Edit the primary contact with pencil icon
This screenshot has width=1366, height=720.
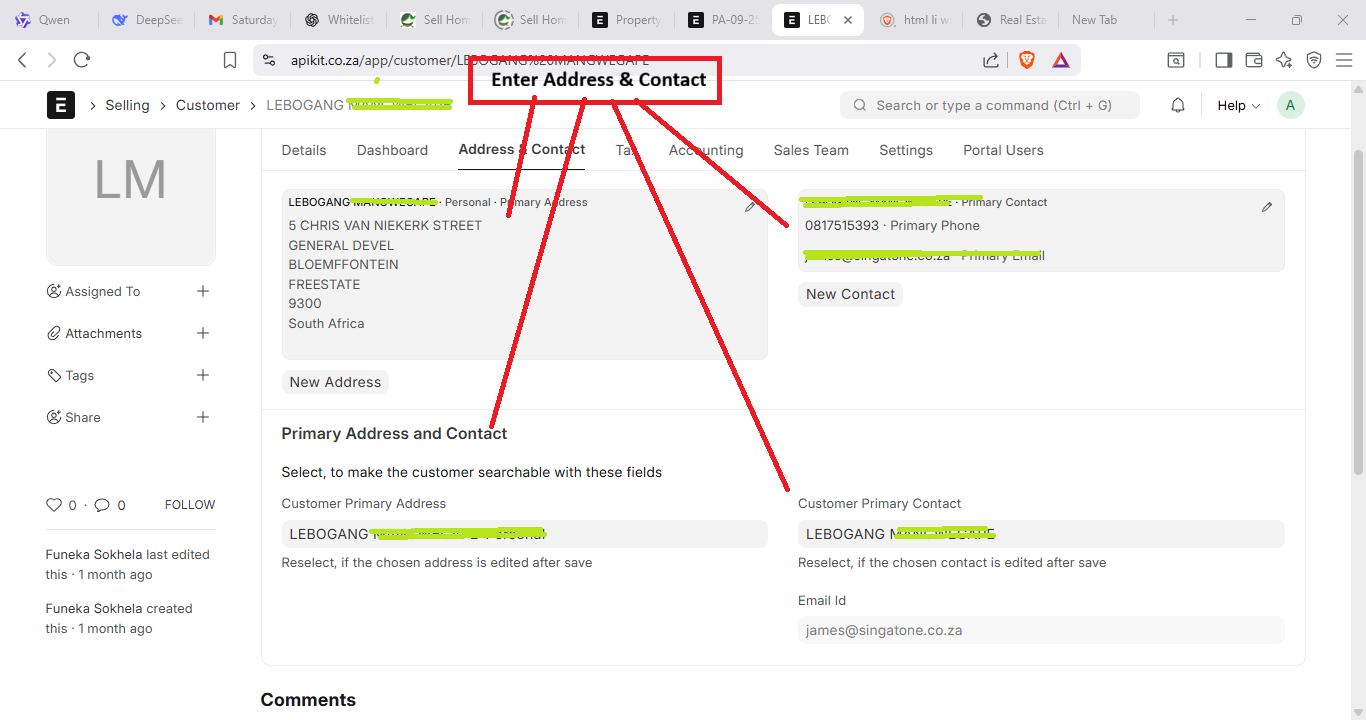(1267, 207)
